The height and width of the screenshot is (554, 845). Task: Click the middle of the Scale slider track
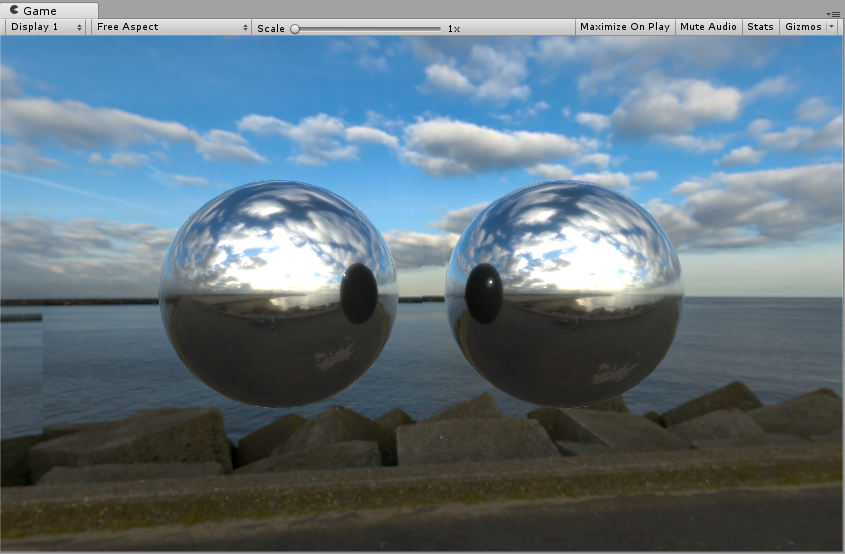(367, 28)
